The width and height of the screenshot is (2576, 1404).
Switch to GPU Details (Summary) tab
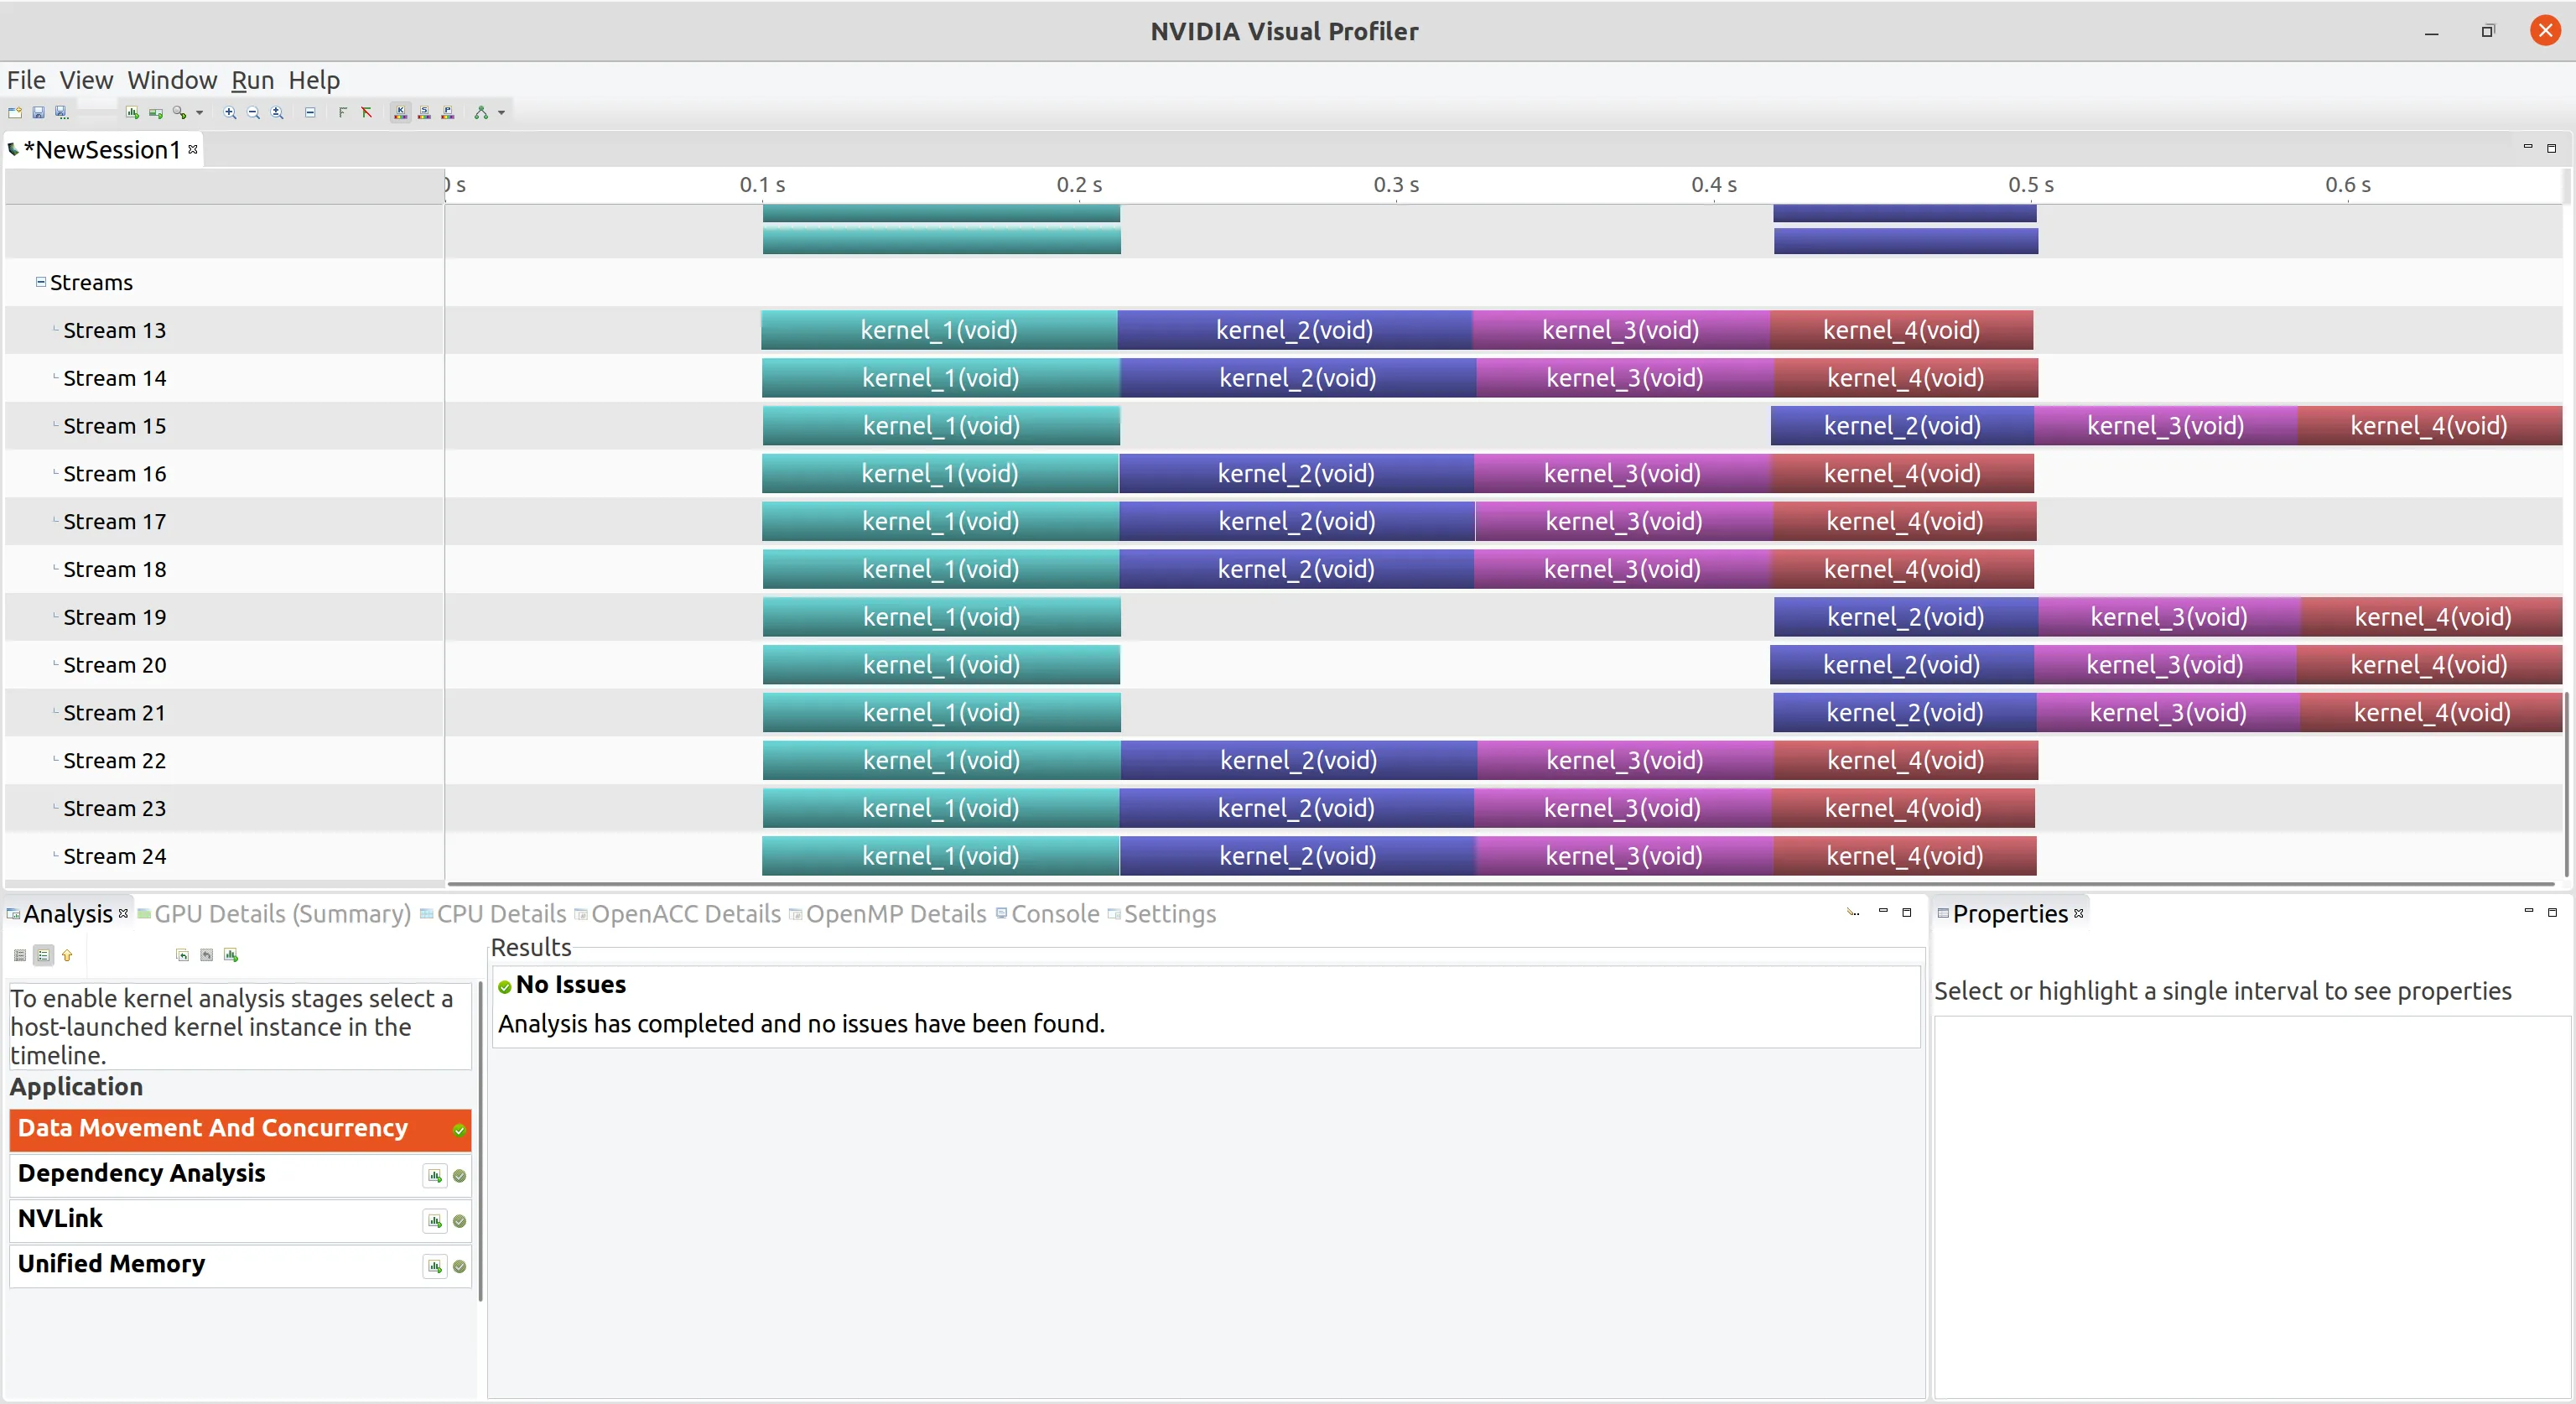[x=275, y=914]
